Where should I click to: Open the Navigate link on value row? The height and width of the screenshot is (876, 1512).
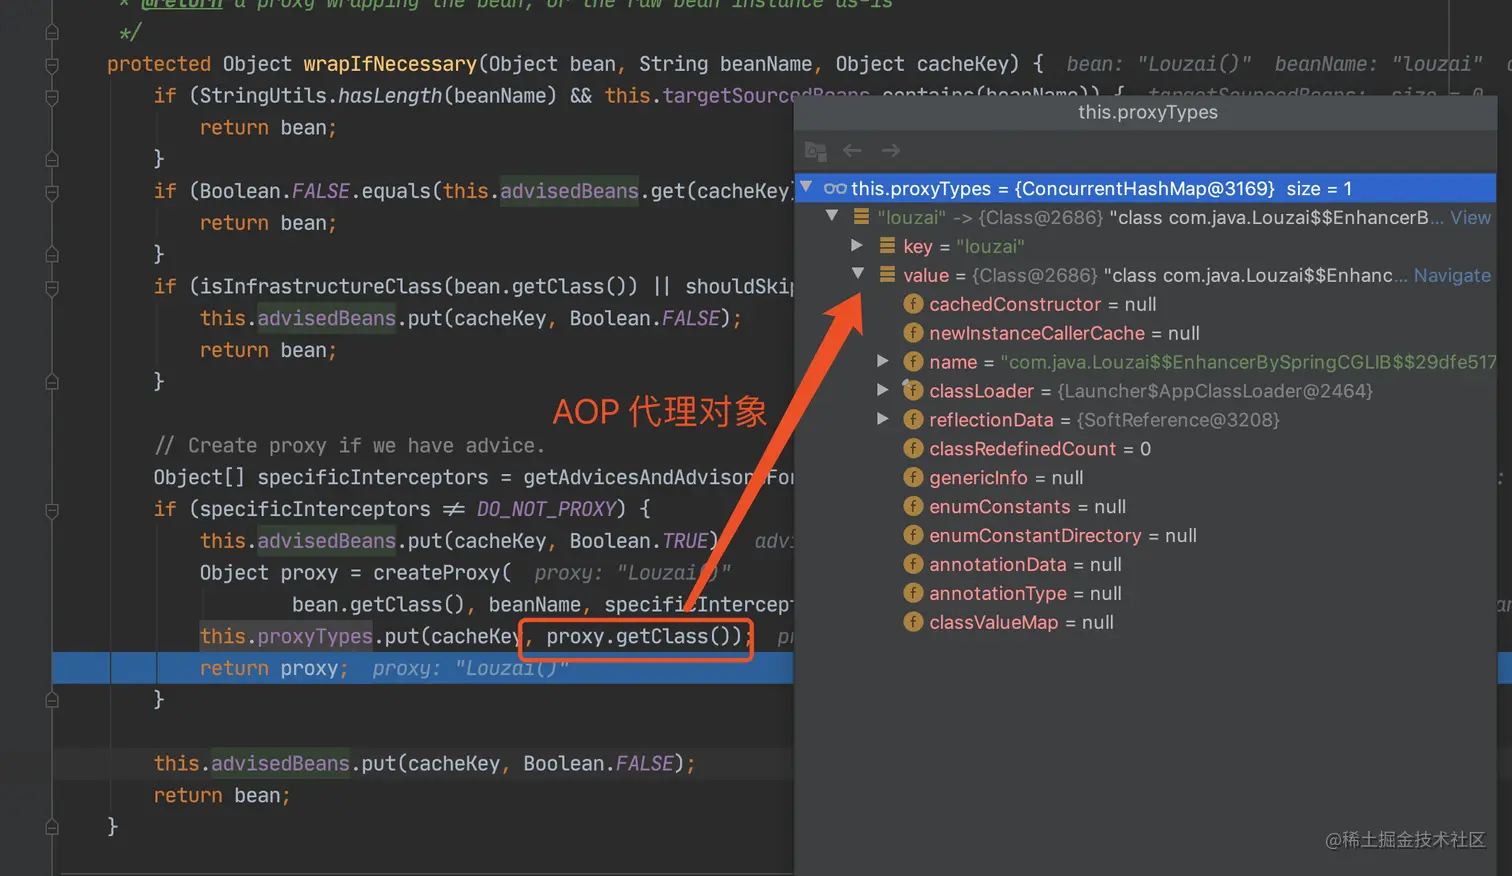pos(1452,275)
